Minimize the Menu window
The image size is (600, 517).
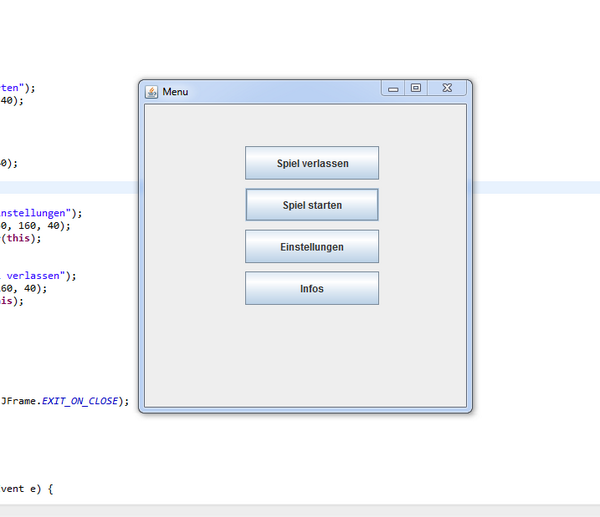393,88
